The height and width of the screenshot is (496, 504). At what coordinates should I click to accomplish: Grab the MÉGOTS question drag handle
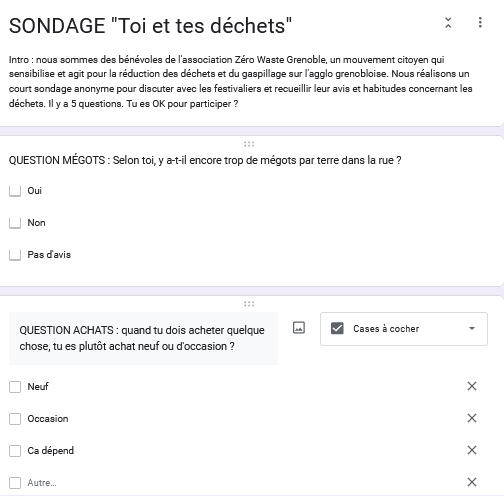(249, 144)
